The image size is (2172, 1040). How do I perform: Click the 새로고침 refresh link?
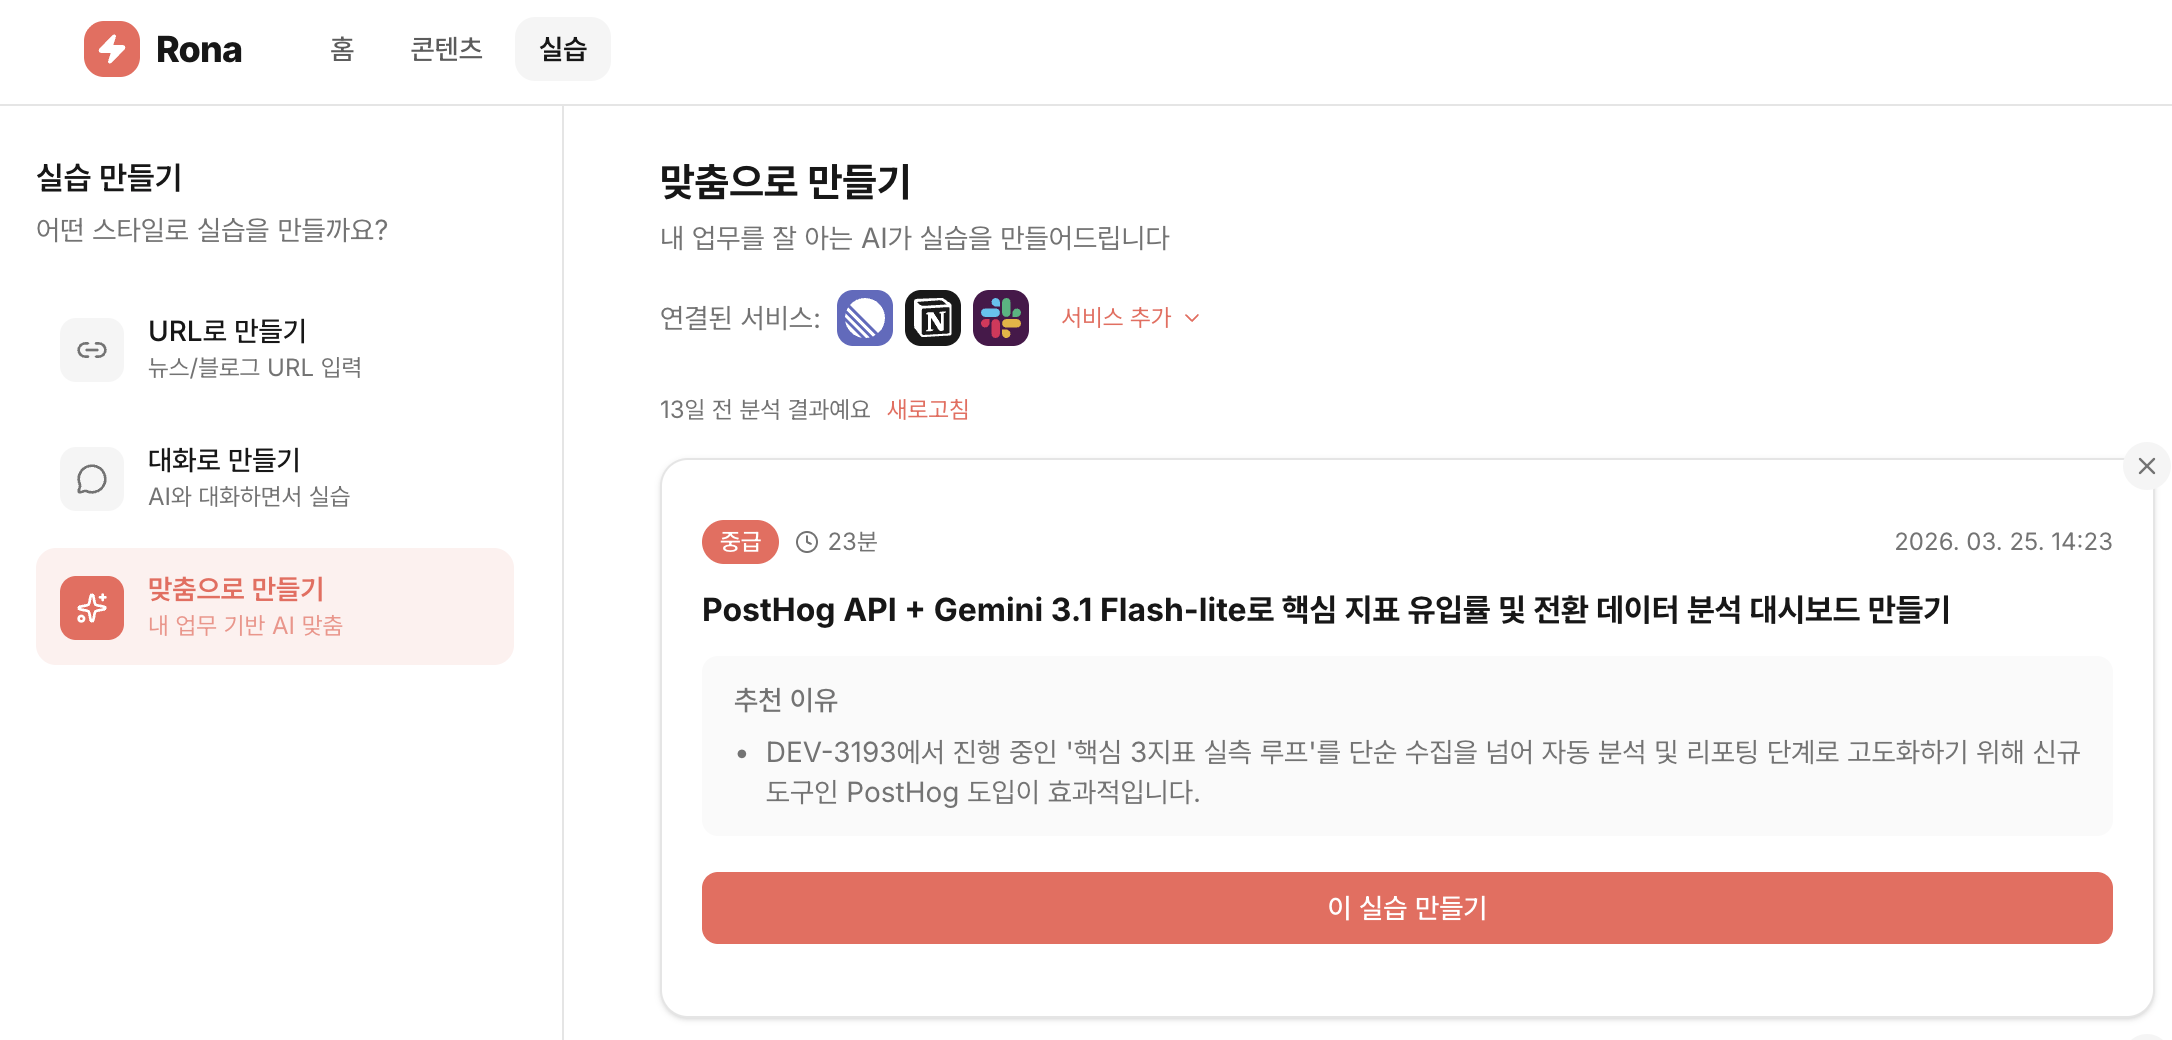[926, 409]
